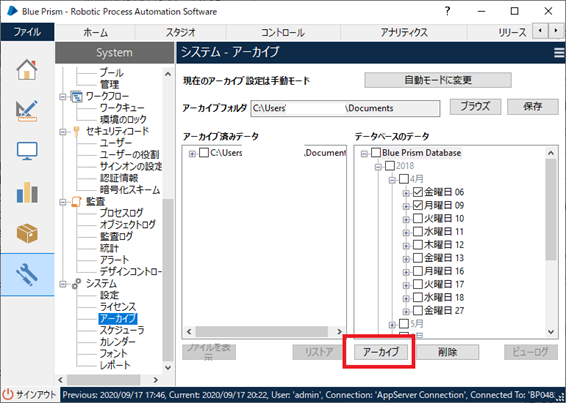
Task: Click the scroll icon beside 監査
Action: pyautogui.click(x=76, y=202)
